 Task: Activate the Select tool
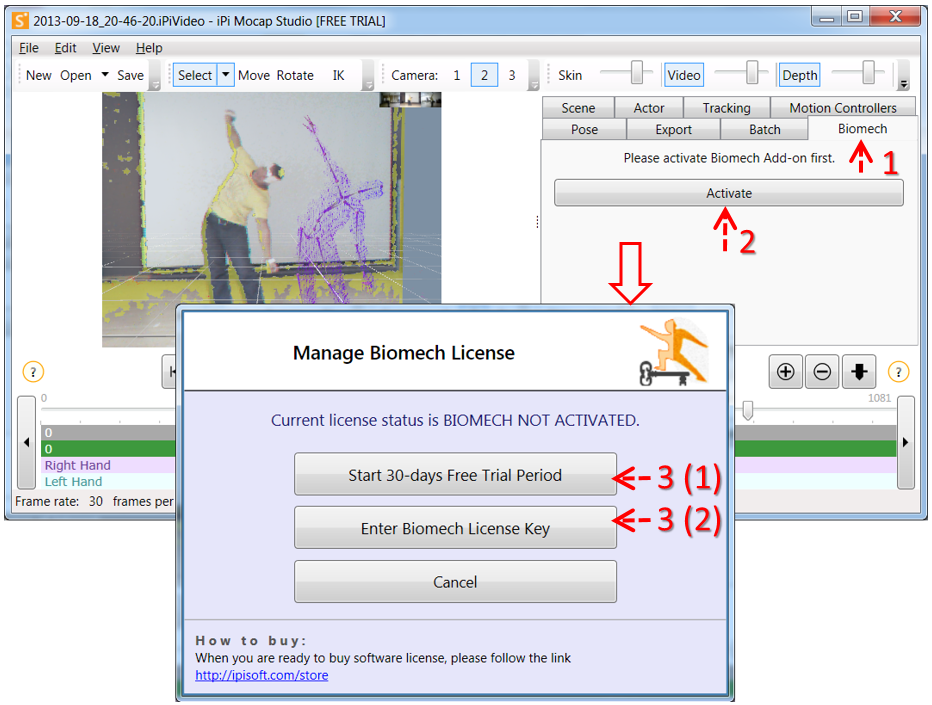pos(195,75)
